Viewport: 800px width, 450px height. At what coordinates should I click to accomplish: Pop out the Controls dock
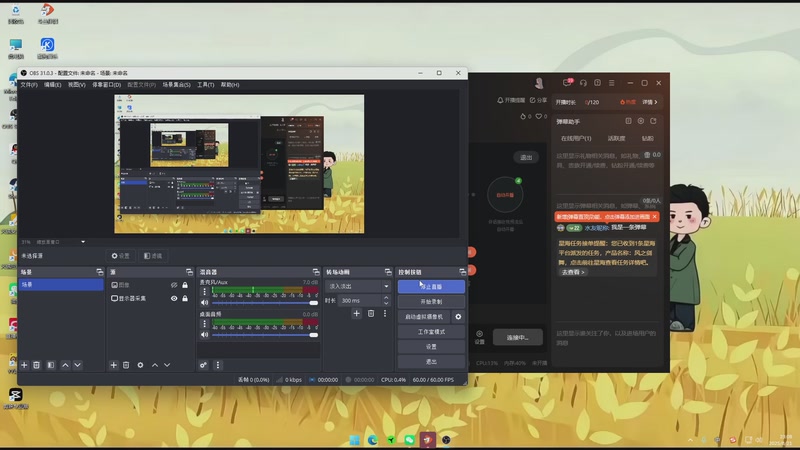[x=462, y=272]
